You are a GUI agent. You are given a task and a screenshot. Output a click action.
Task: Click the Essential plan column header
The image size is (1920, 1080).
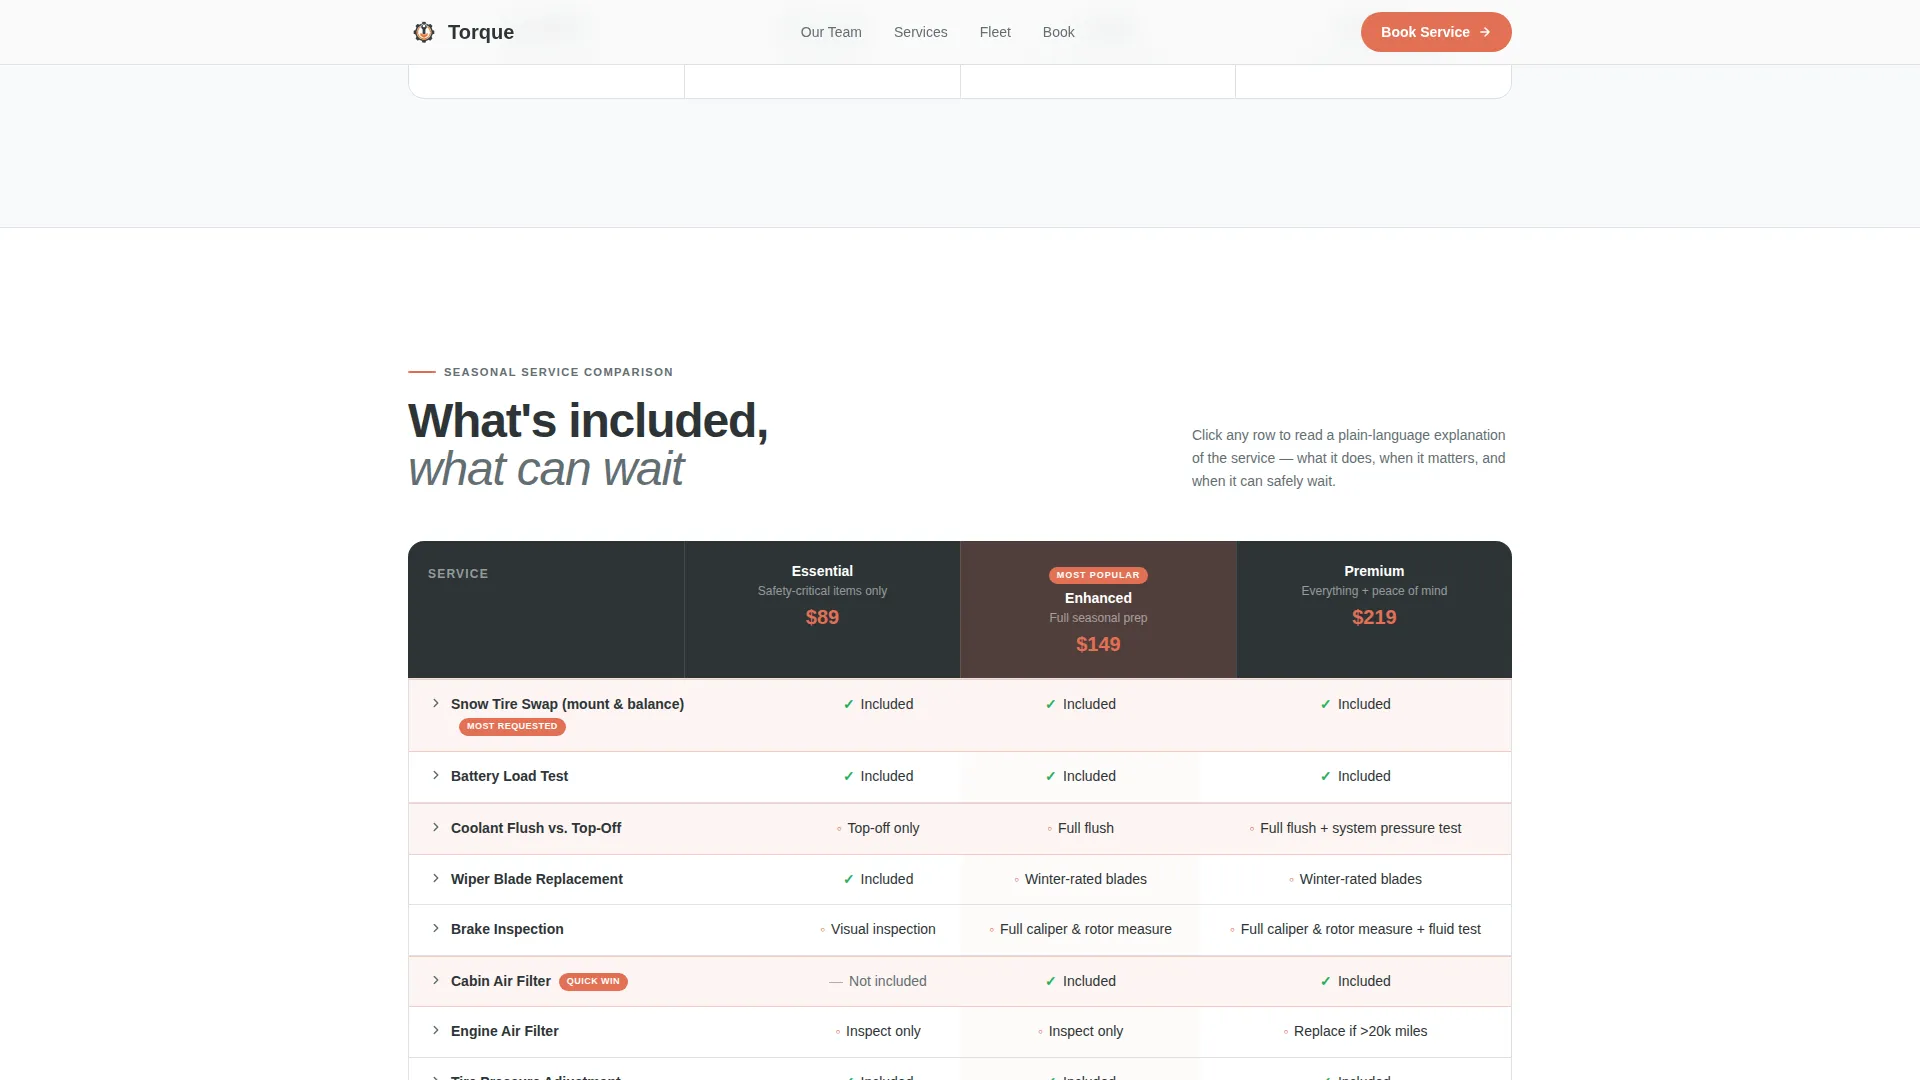tap(822, 610)
